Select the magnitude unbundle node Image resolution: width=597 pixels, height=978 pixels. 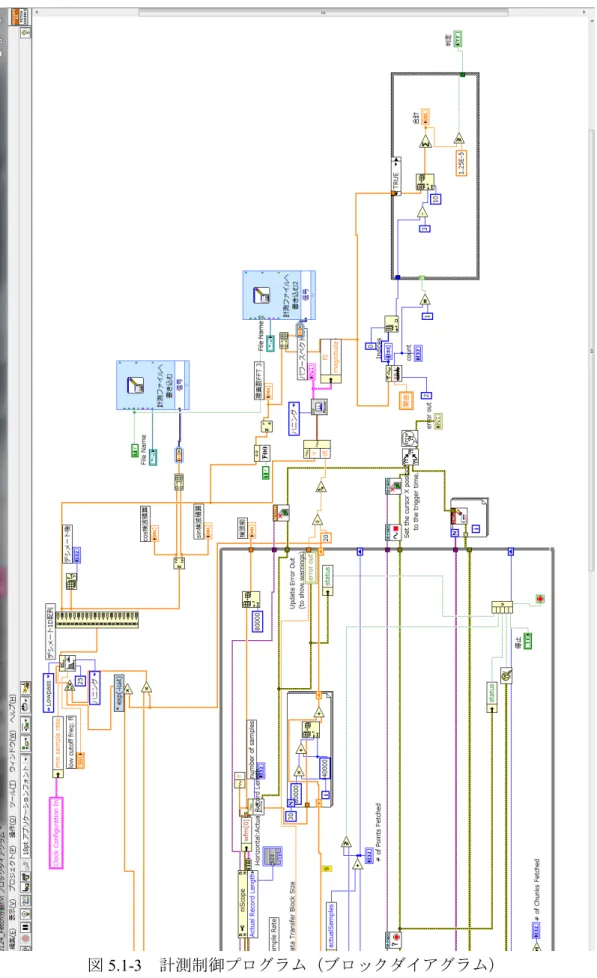click(331, 361)
